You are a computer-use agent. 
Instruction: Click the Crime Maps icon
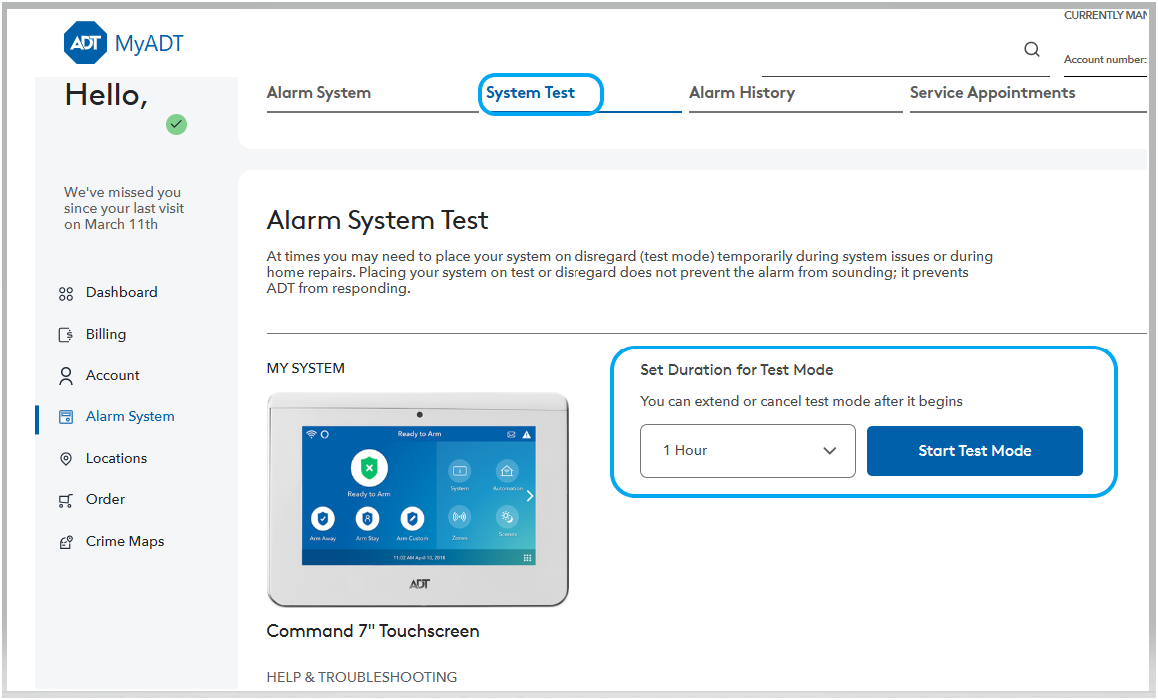pos(66,542)
